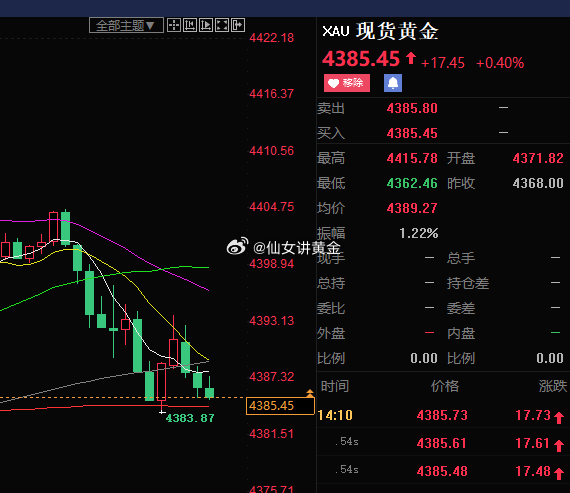Click the axis label 4422.18
Image resolution: width=570 pixels, height=493 pixels.
(x=272, y=37)
